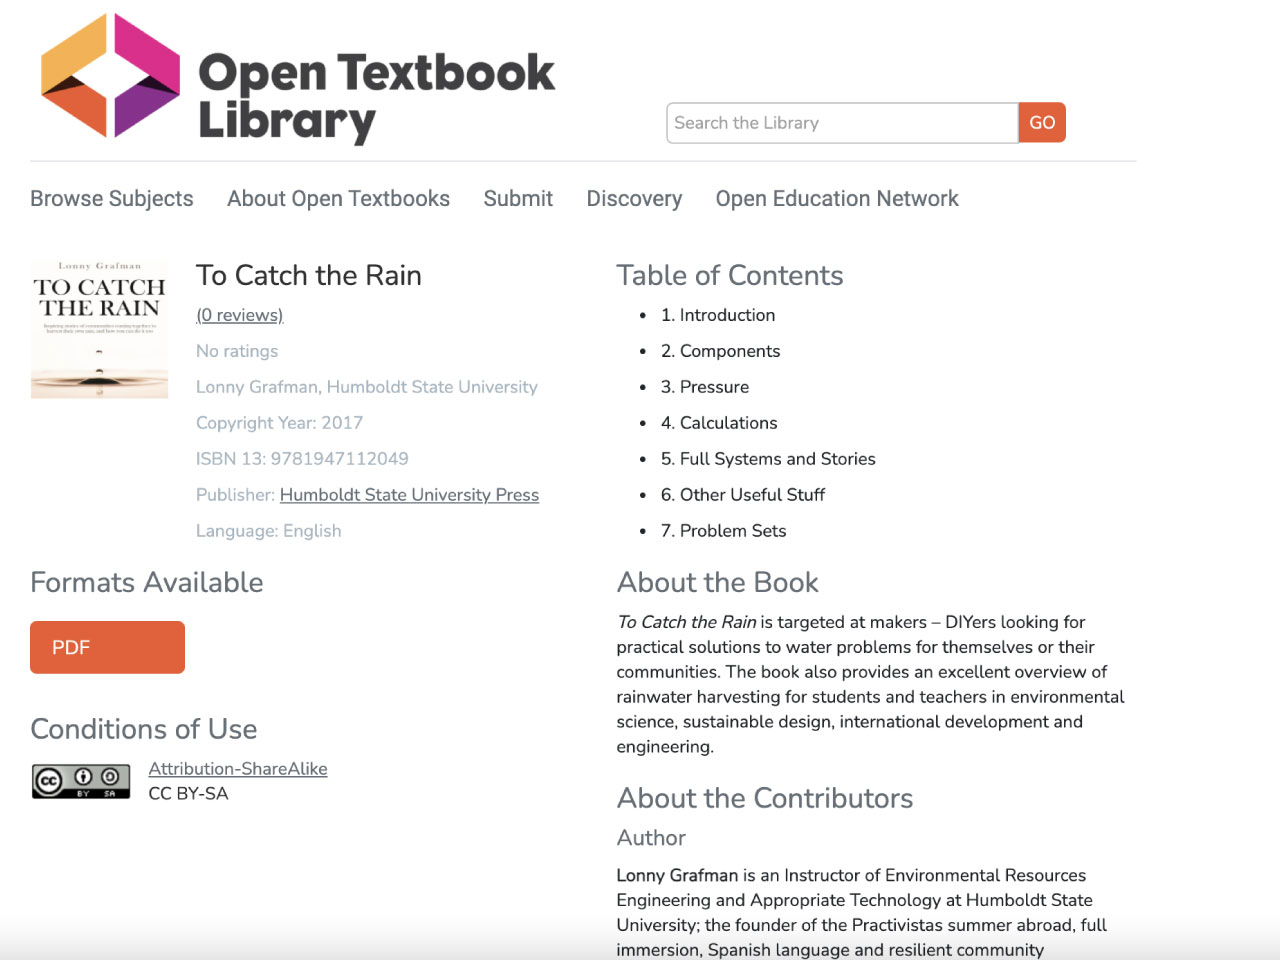Open Open Education Network link
Viewport: 1280px width, 960px height.
click(837, 199)
